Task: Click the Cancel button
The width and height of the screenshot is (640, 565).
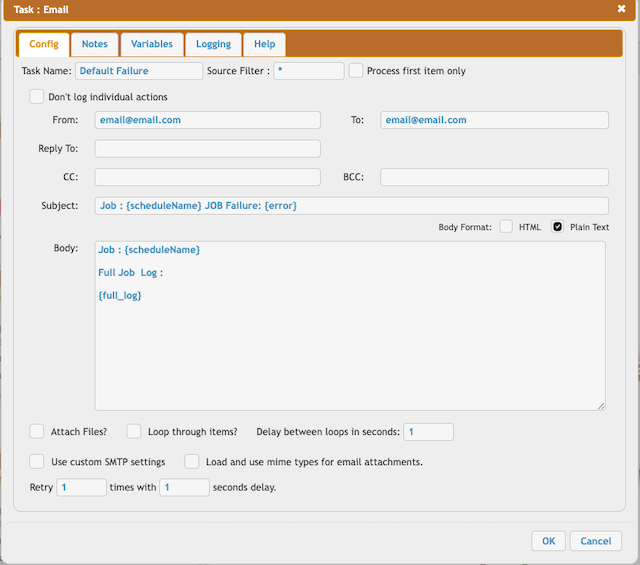Action: click(596, 541)
